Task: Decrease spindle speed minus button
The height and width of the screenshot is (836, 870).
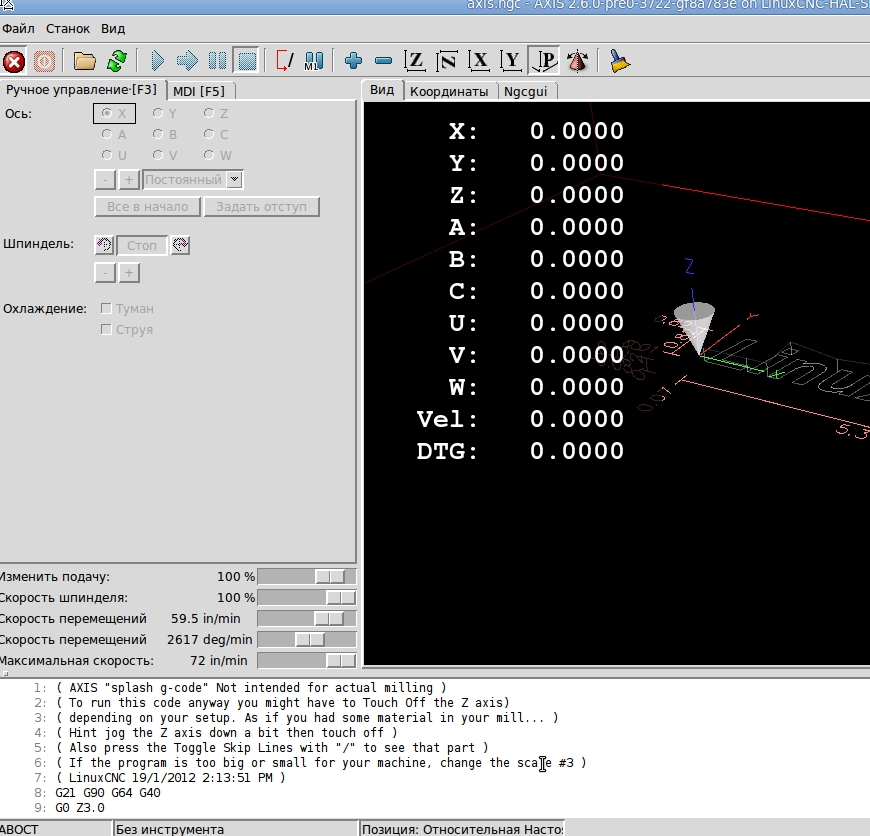Action: point(105,272)
